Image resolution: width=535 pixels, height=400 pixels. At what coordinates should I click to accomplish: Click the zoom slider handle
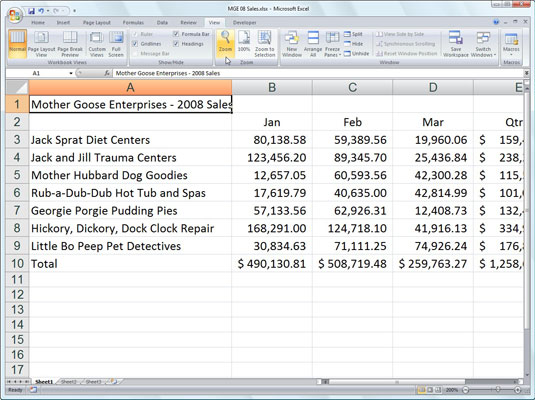pos(498,389)
